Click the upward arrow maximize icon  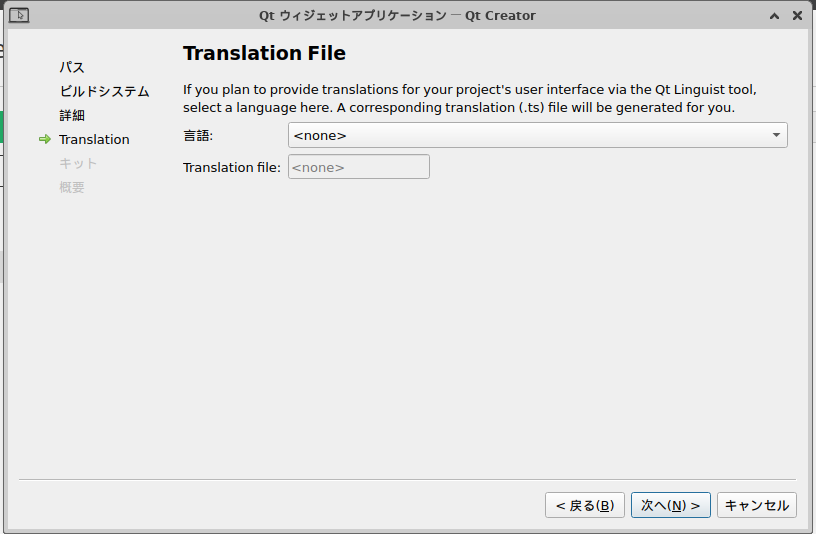point(774,16)
